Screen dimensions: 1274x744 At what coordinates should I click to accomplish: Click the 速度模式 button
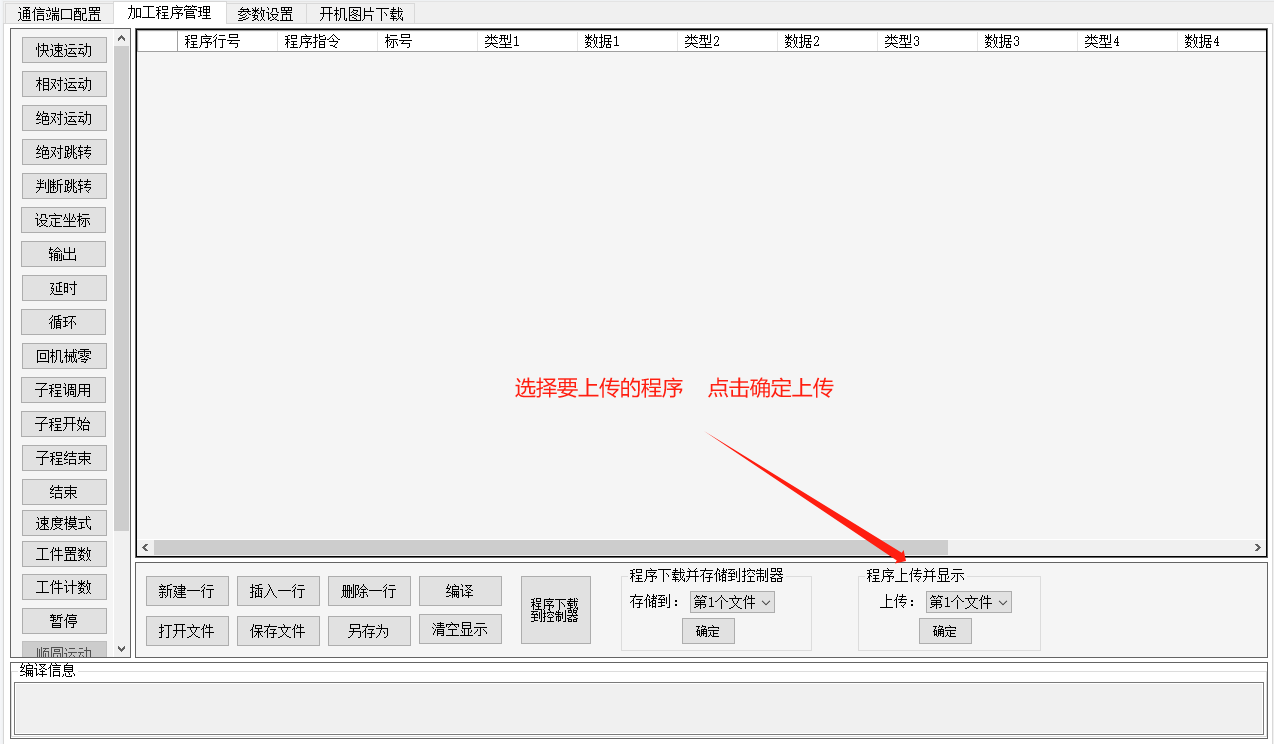(x=64, y=523)
